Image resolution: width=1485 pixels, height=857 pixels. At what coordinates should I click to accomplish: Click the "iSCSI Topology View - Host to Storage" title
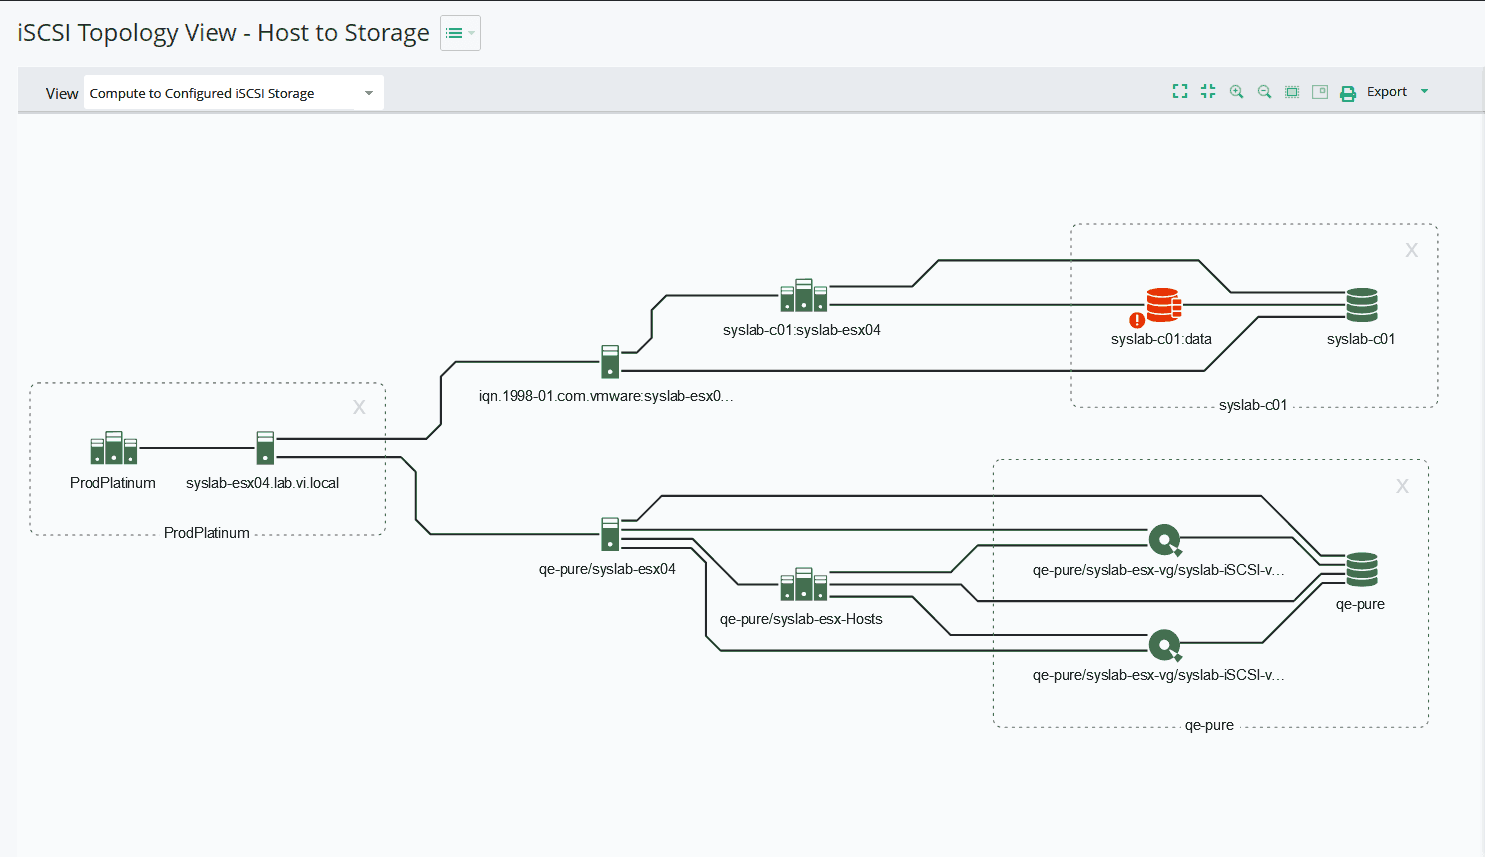[x=223, y=33]
